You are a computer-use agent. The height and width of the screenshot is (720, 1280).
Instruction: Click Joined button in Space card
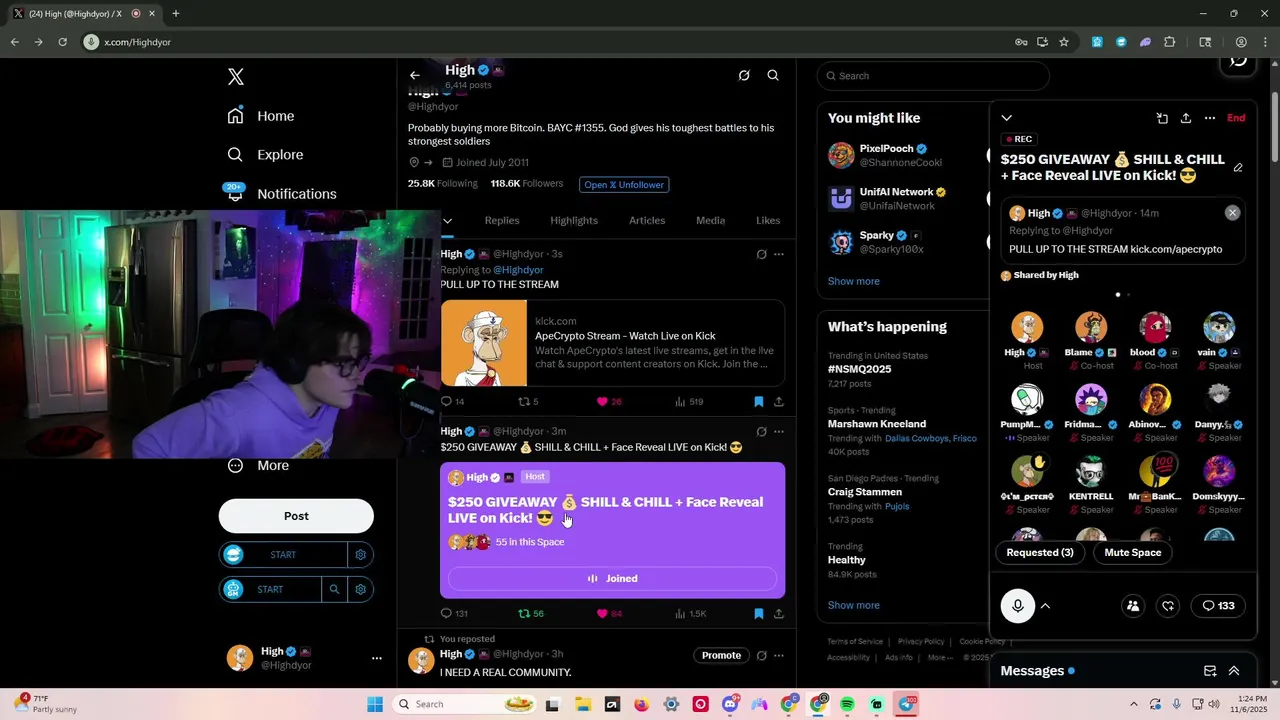(x=612, y=579)
